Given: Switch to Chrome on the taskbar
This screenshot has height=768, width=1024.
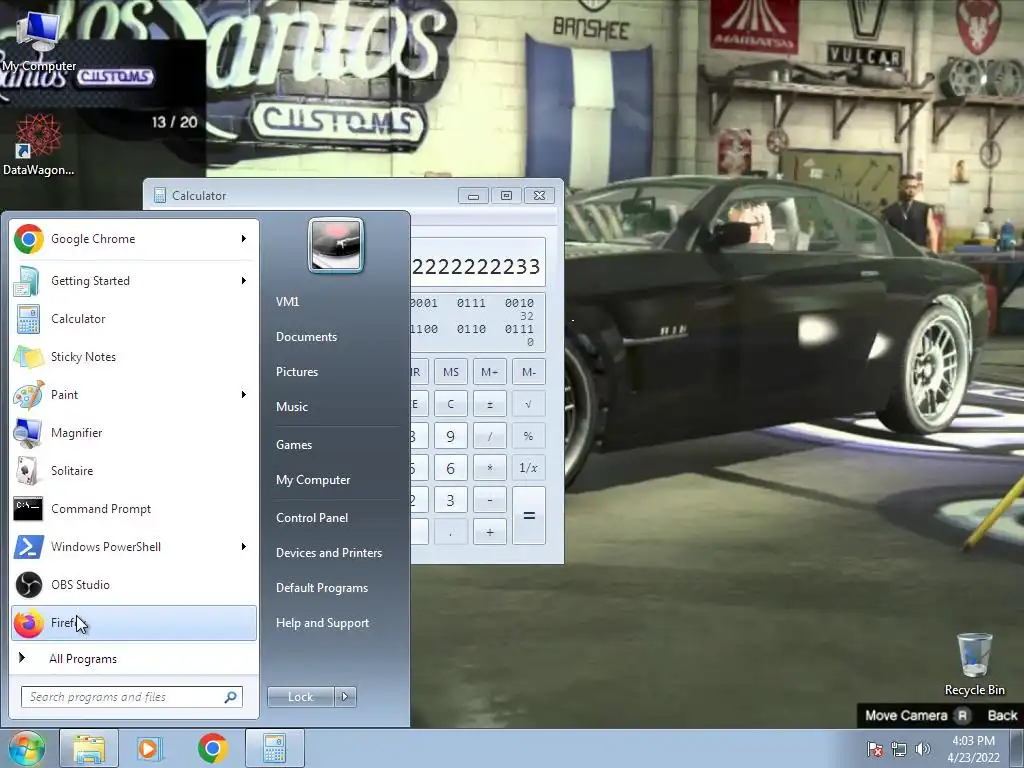Looking at the screenshot, I should point(212,748).
